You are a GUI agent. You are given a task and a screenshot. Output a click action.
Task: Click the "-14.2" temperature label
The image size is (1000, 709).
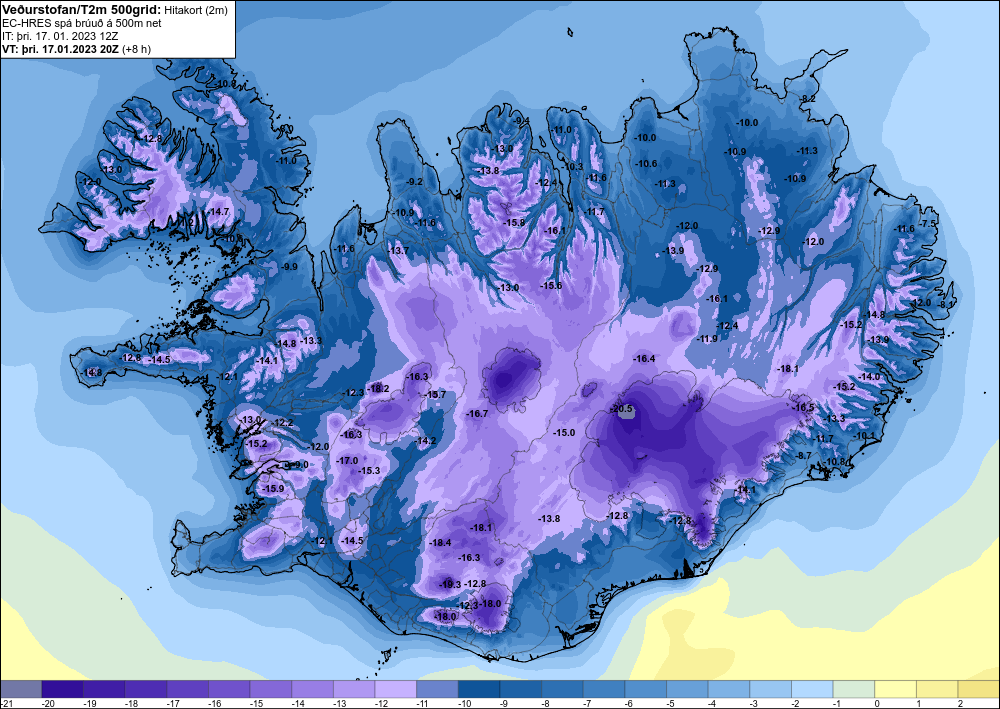tap(426, 441)
